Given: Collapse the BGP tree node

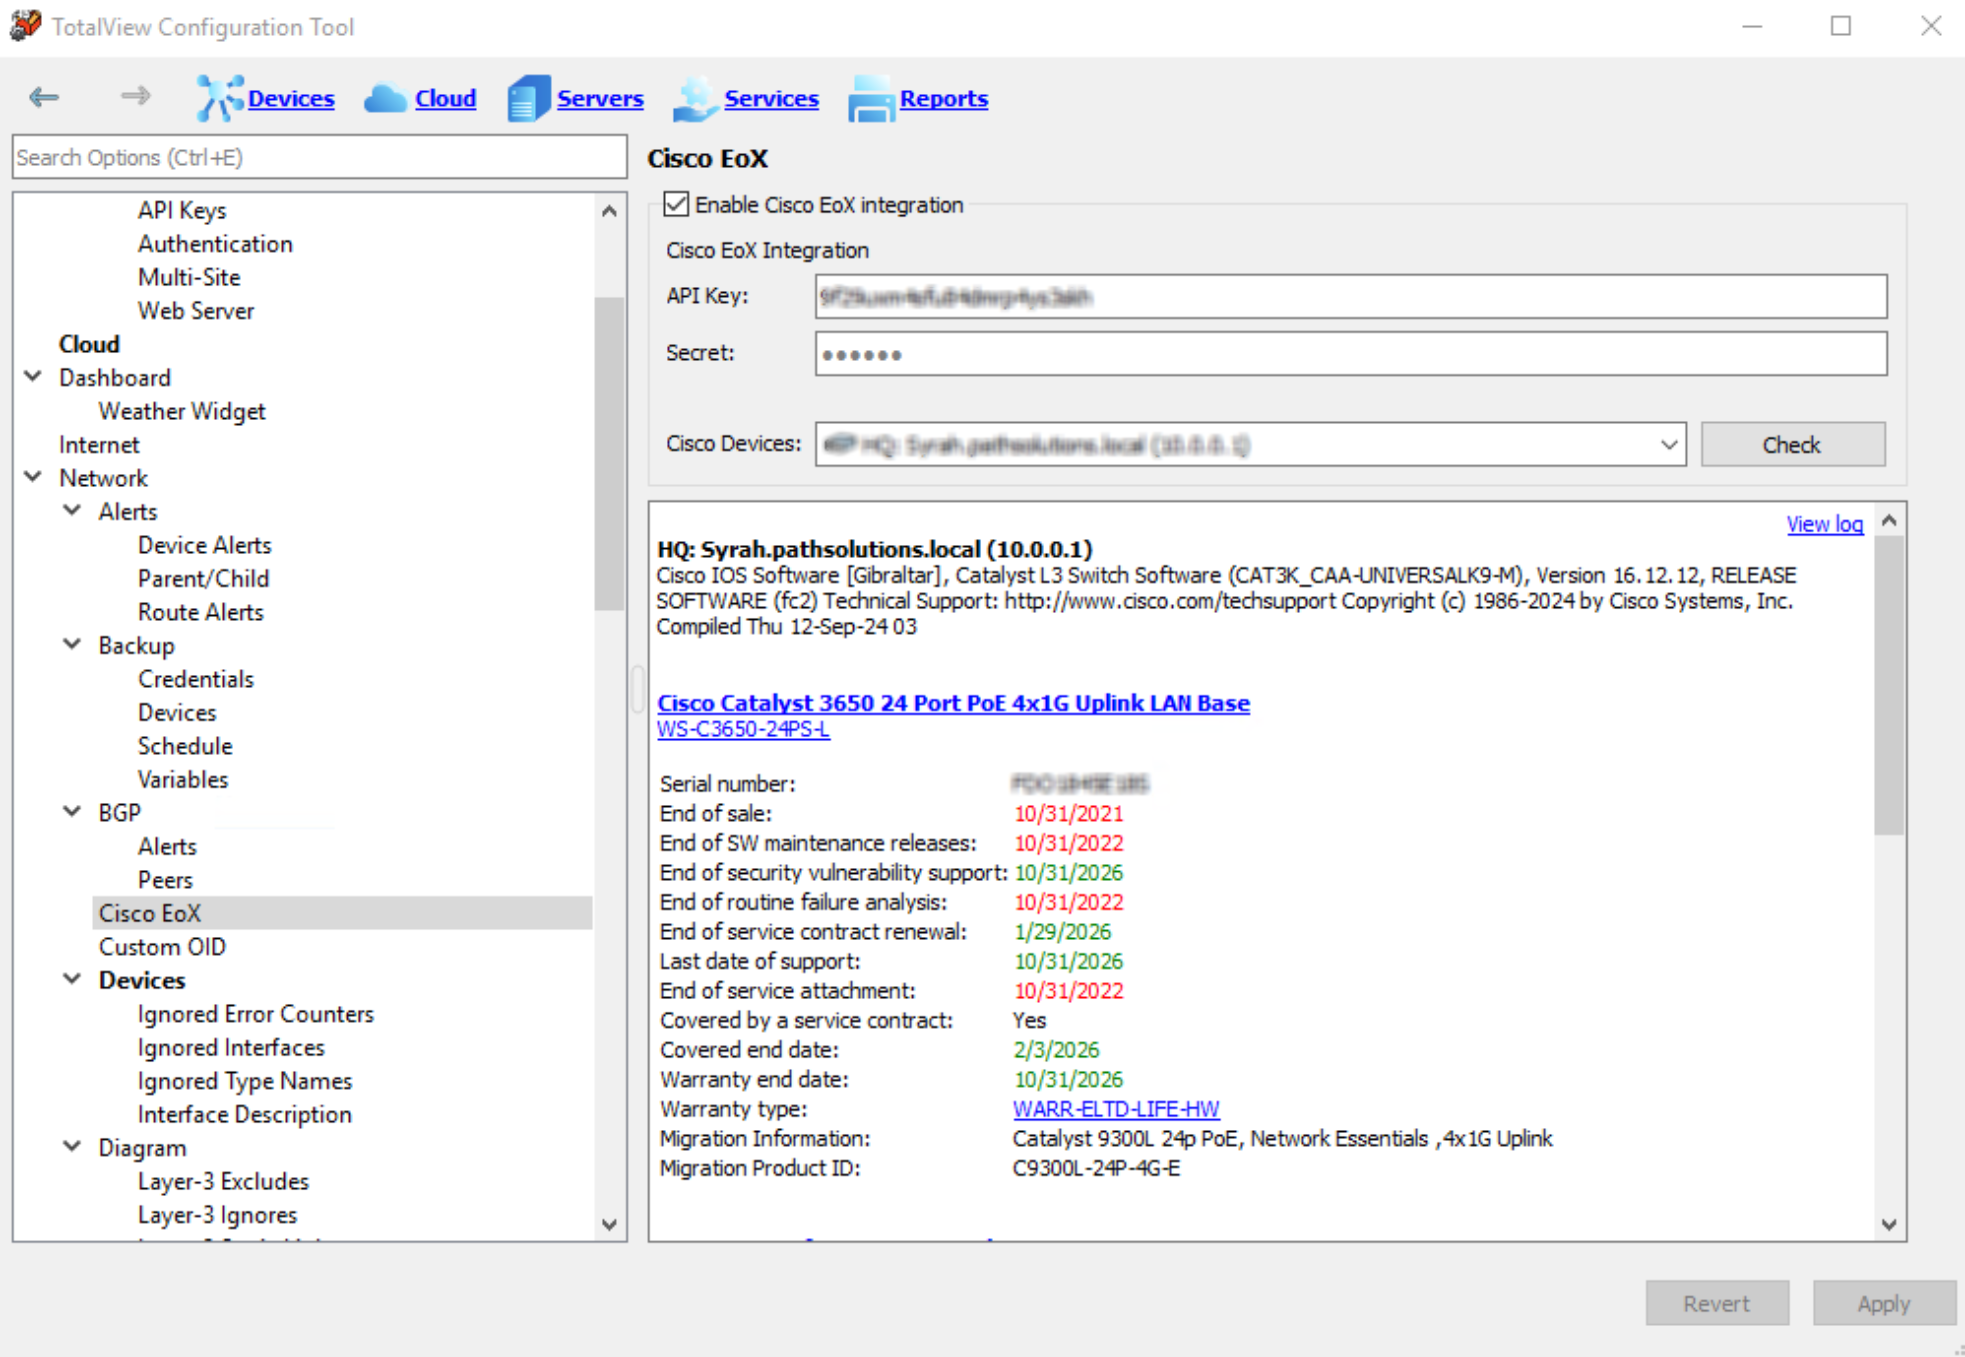Looking at the screenshot, I should point(72,812).
